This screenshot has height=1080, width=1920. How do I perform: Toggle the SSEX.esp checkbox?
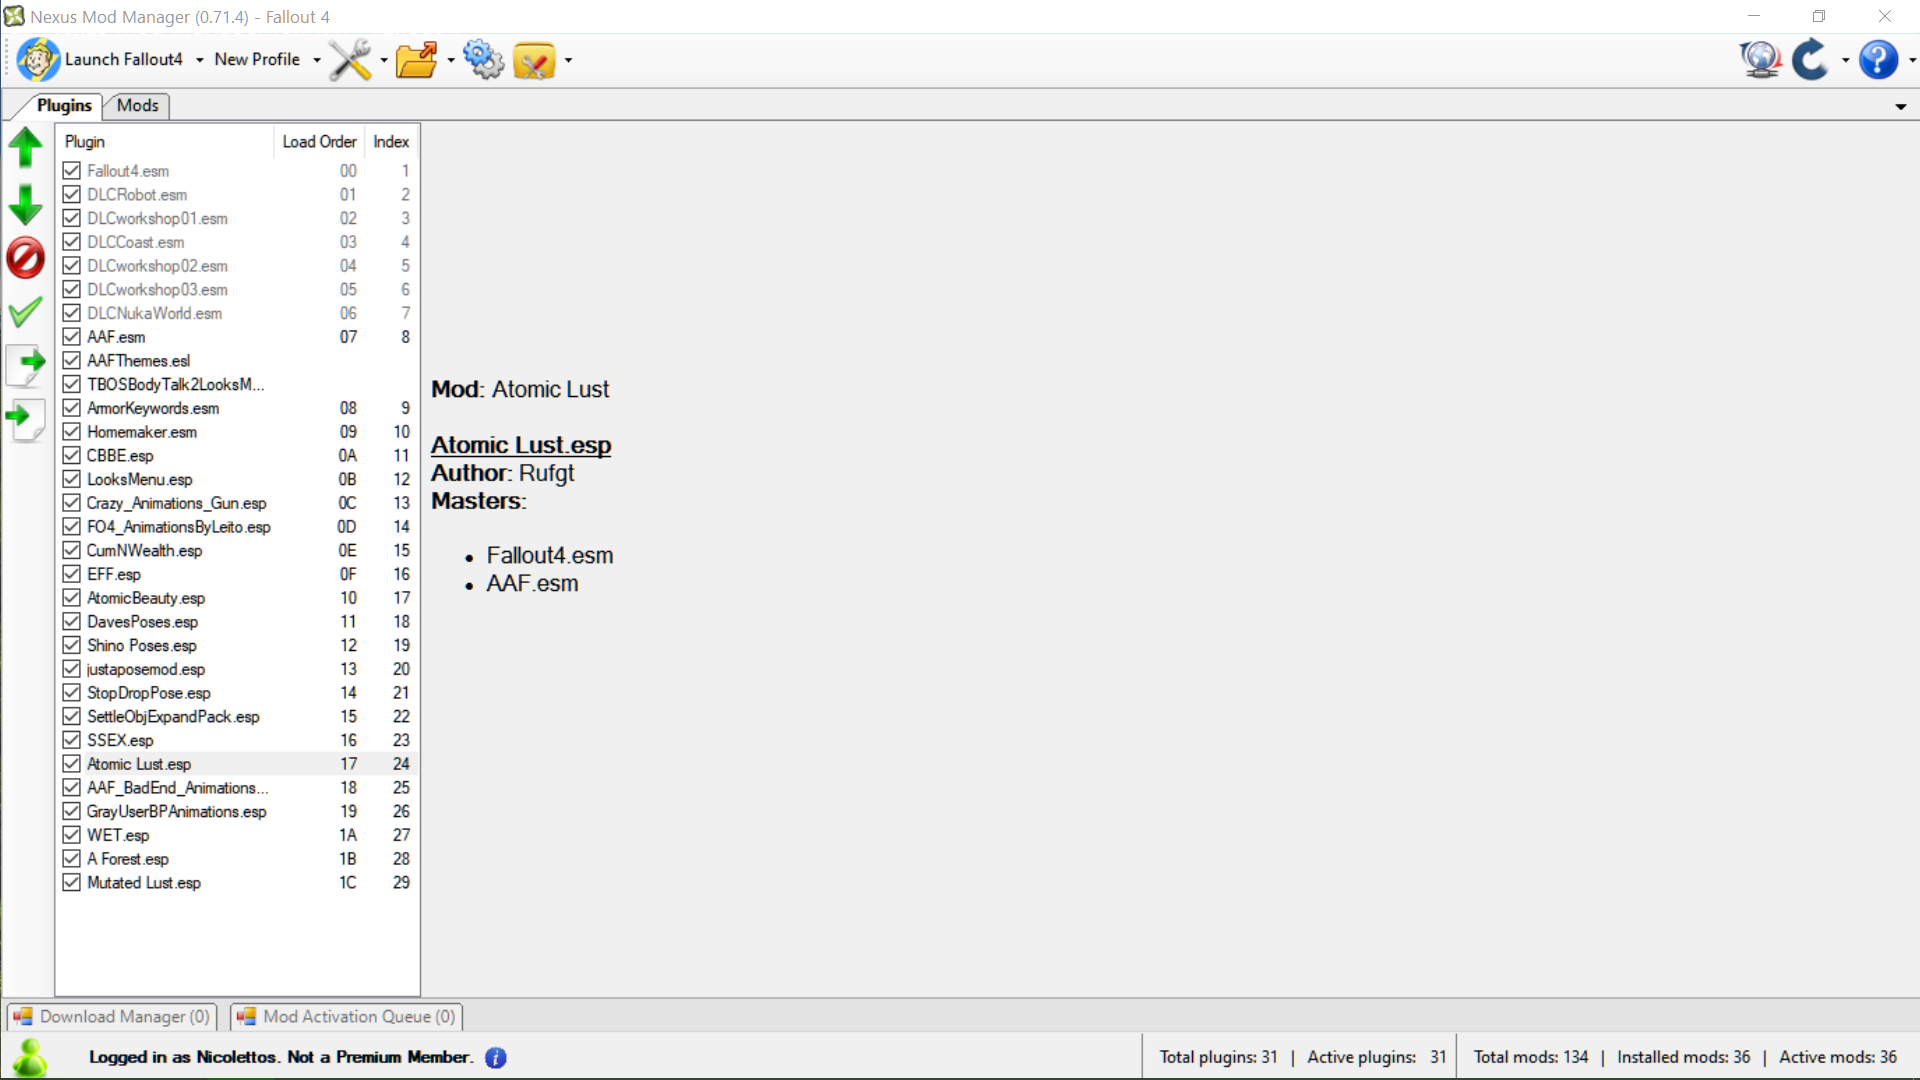click(x=72, y=741)
